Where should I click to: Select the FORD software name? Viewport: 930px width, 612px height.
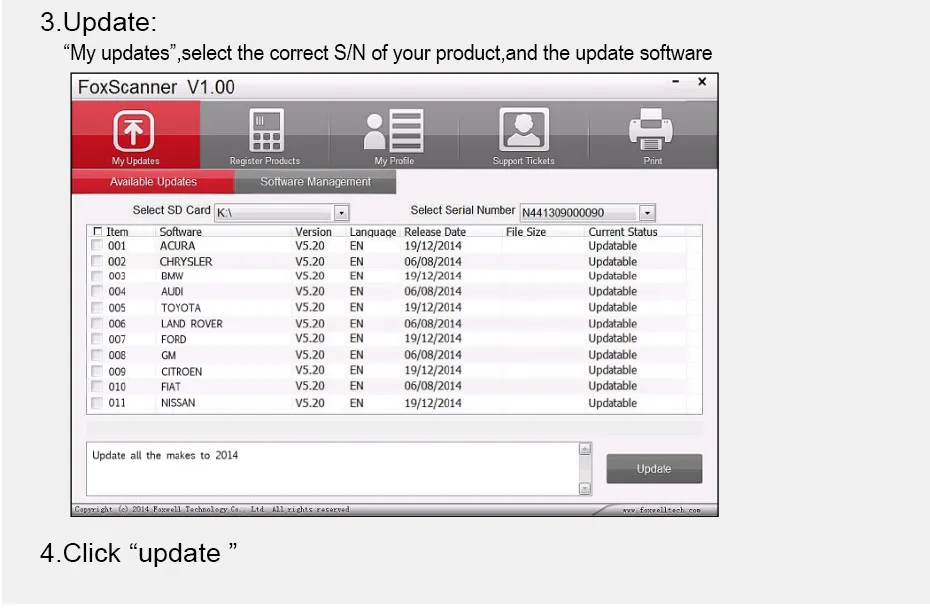173,339
